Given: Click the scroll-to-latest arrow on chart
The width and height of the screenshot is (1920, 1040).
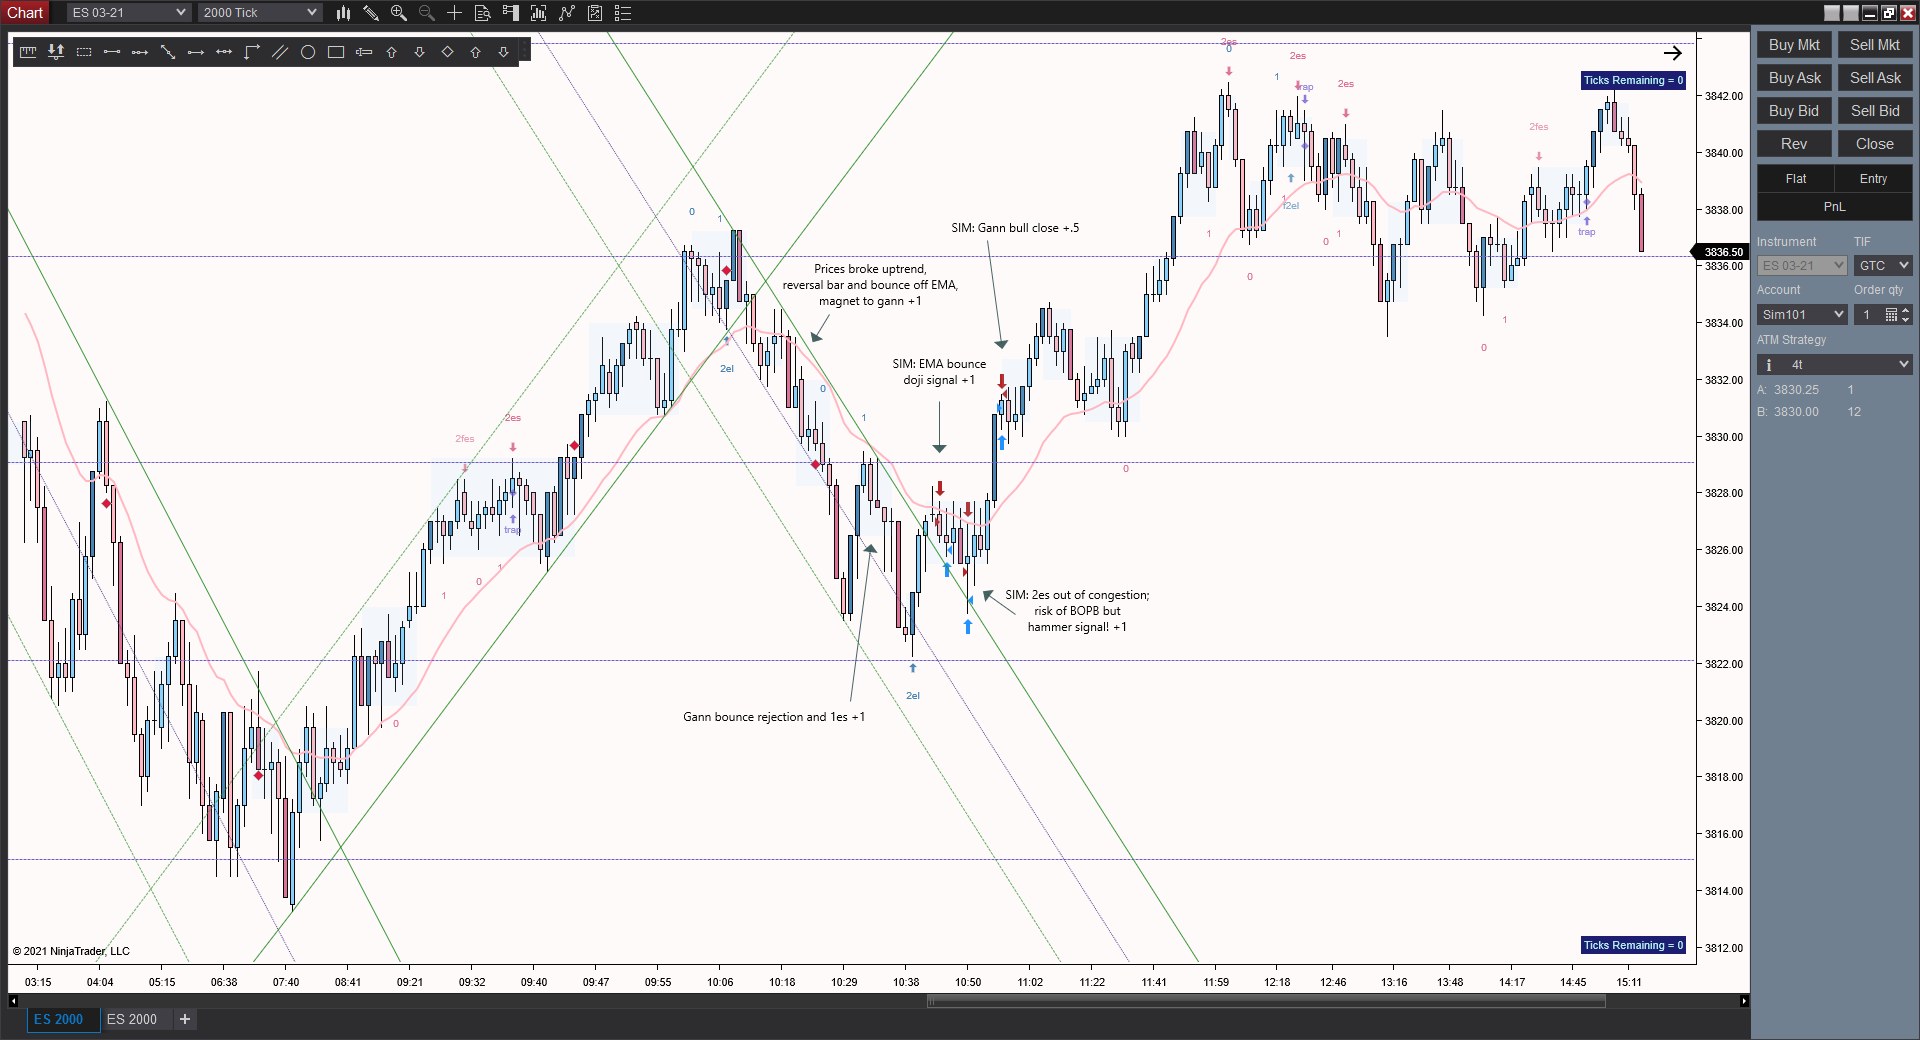Looking at the screenshot, I should (1673, 53).
